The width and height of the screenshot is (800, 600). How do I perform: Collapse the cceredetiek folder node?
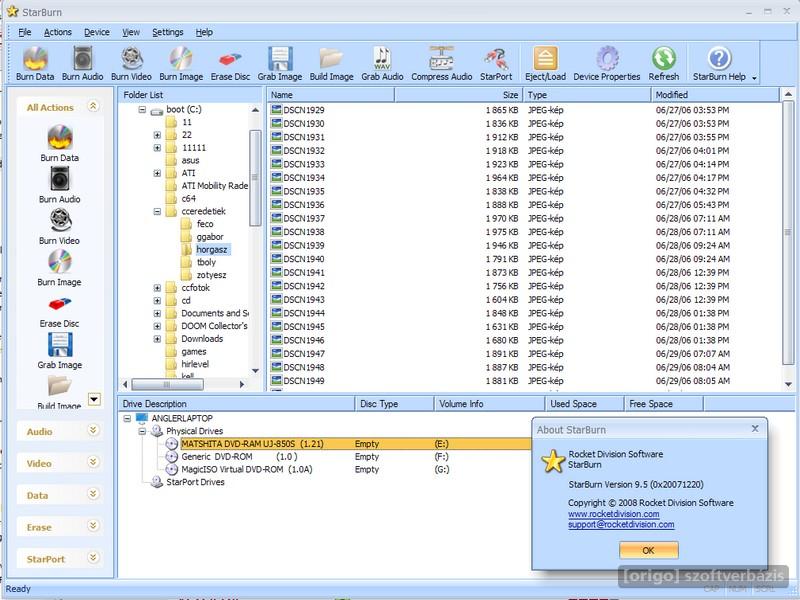157,211
